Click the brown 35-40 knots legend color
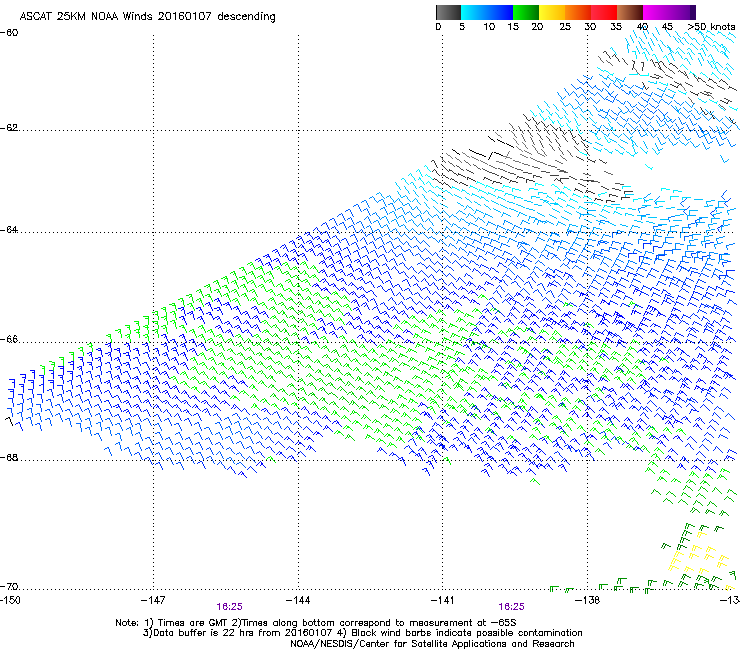 [x=630, y=12]
